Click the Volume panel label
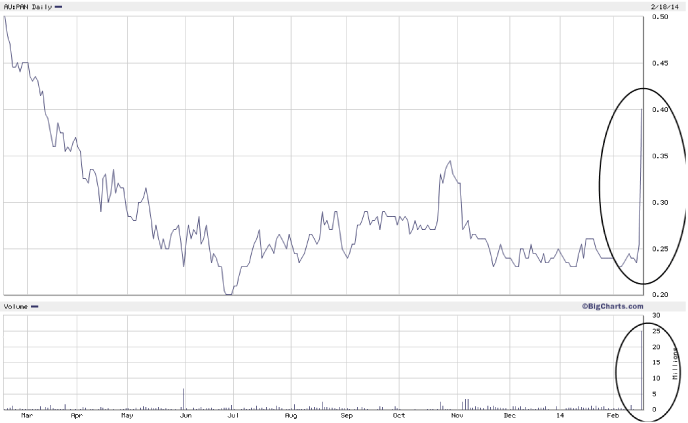The height and width of the screenshot is (423, 688). pos(16,304)
